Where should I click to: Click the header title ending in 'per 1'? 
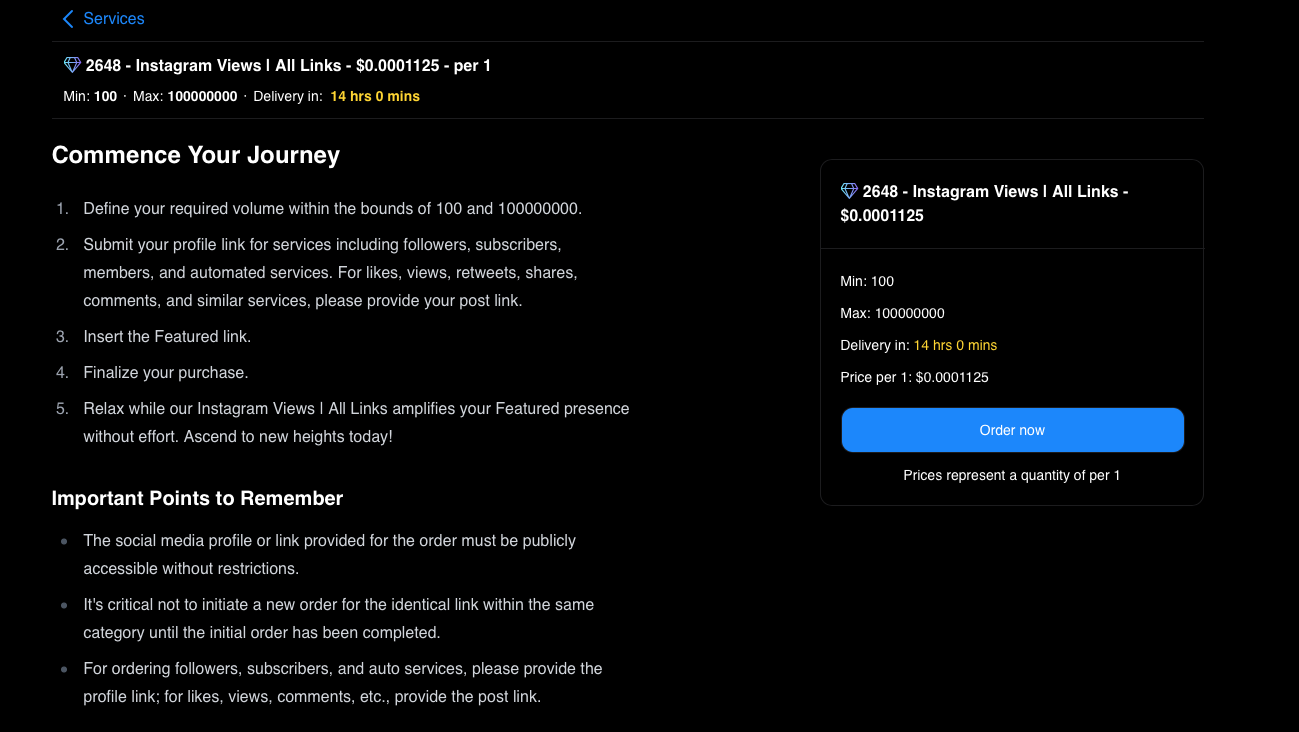(288, 66)
